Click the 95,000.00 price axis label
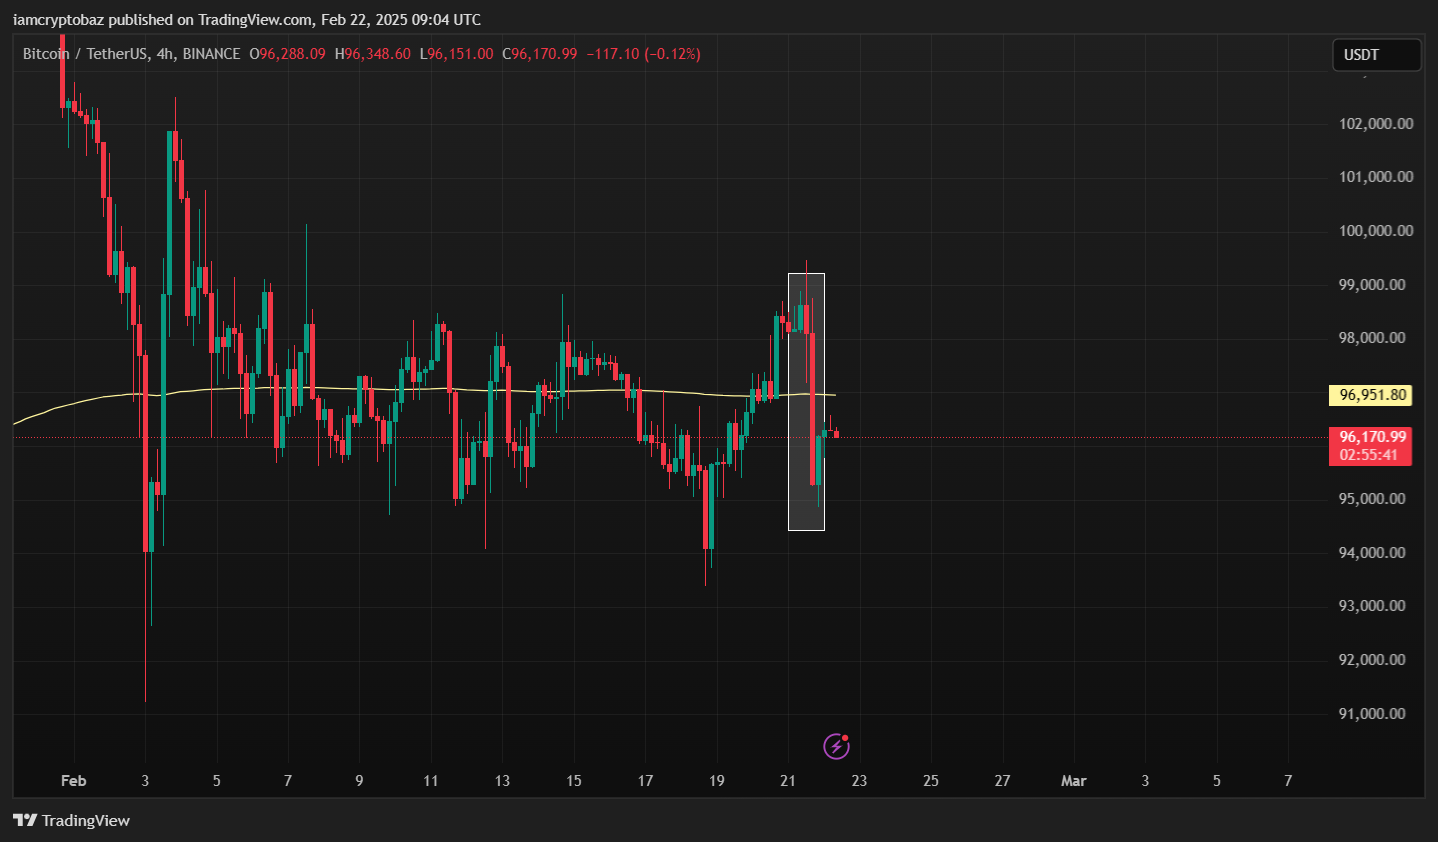This screenshot has width=1438, height=842. 1372,499
